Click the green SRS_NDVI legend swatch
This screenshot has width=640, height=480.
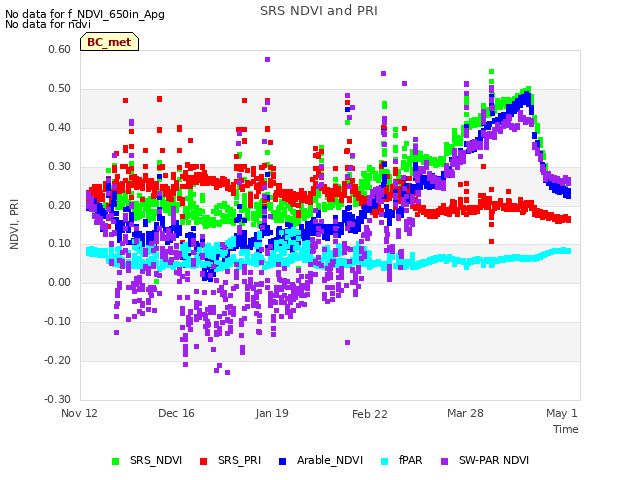[116, 461]
